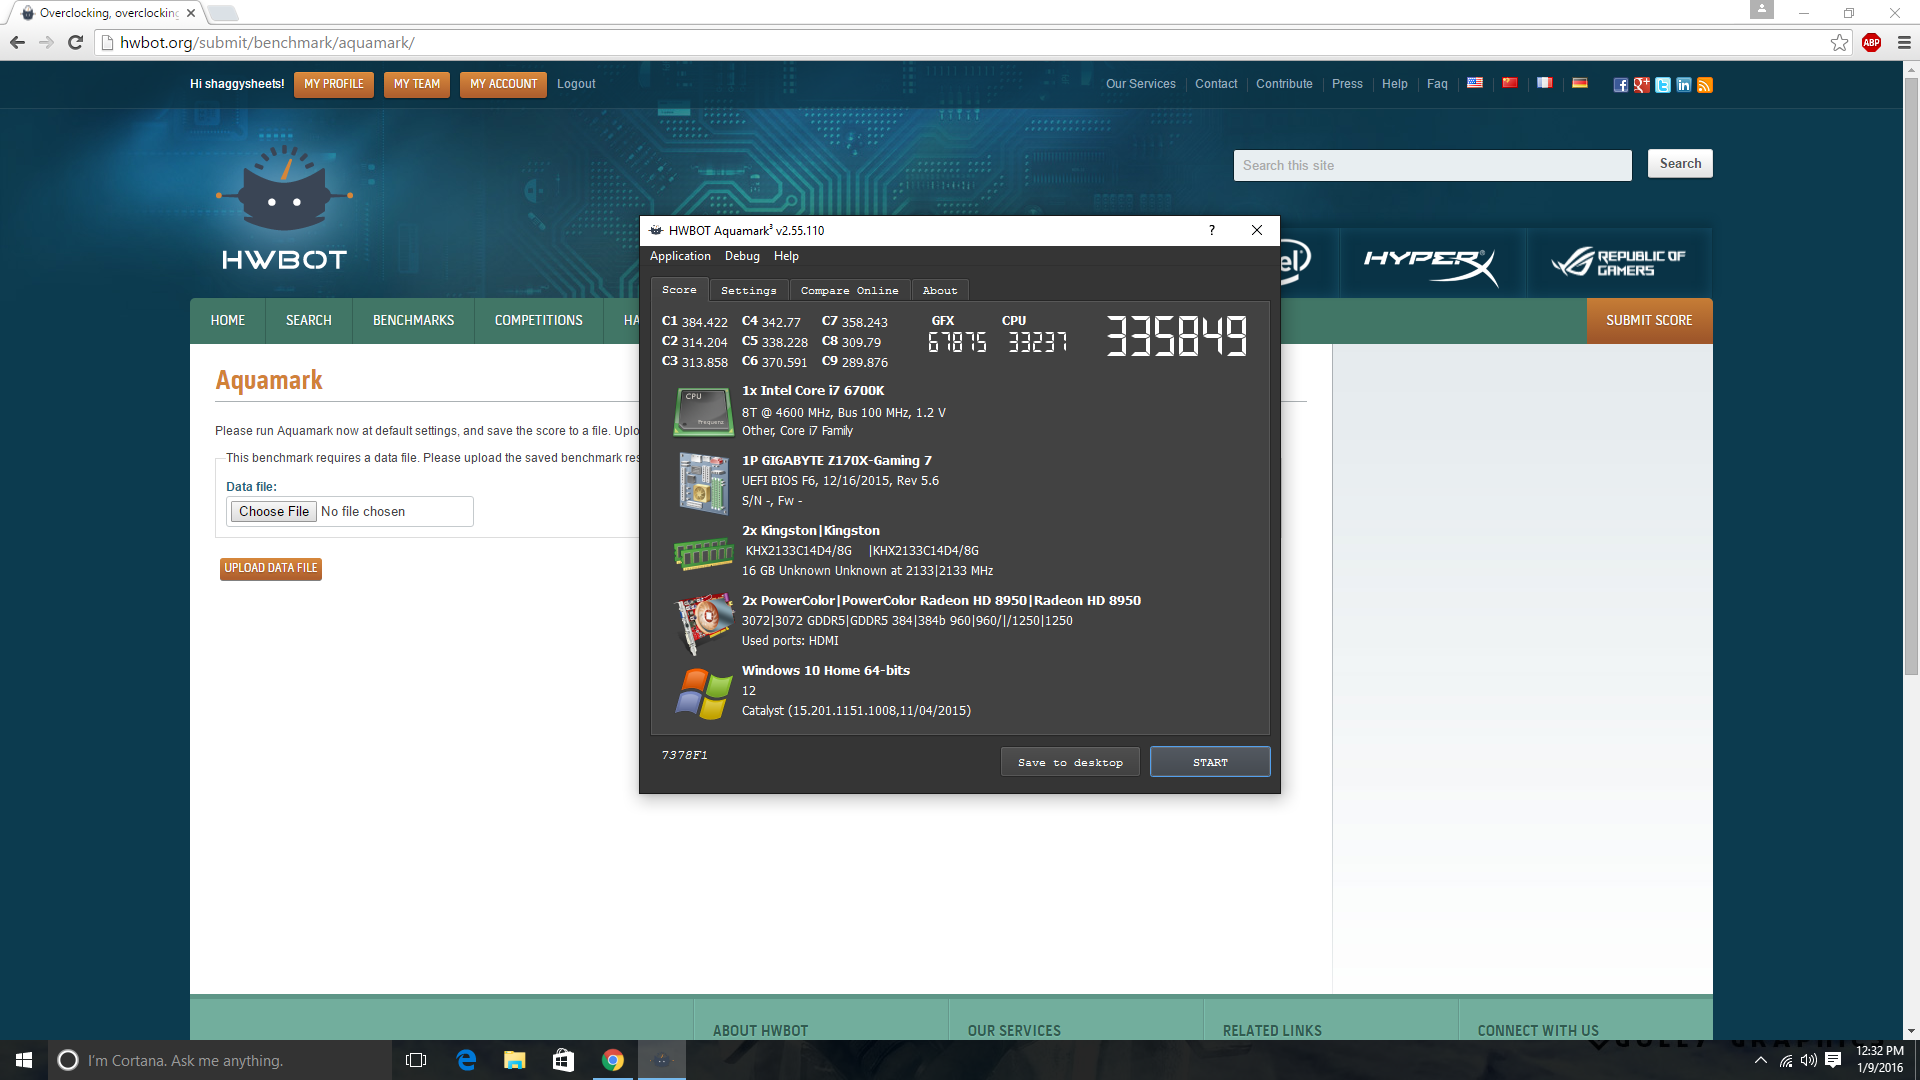Switch to the About tab

pos(940,290)
